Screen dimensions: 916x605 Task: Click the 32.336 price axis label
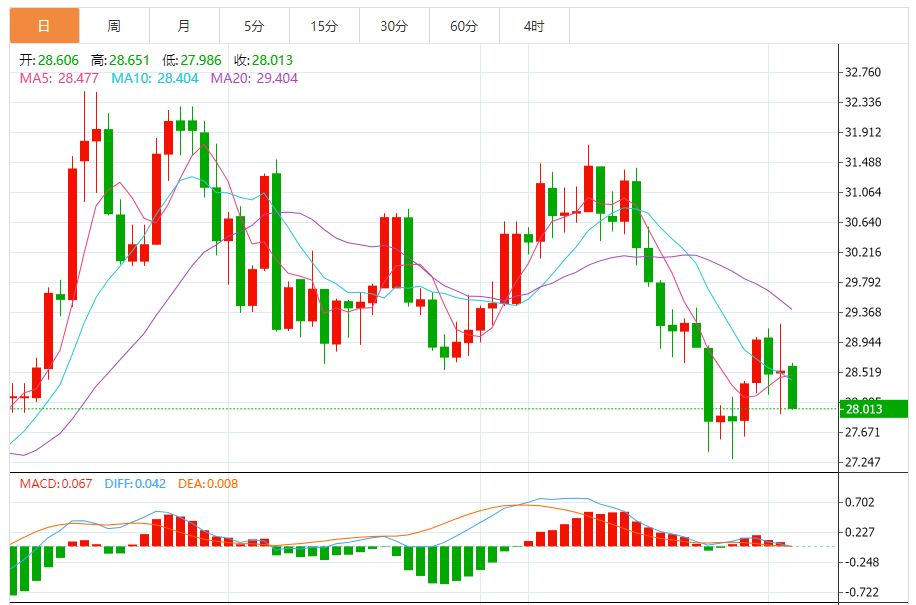pos(863,102)
